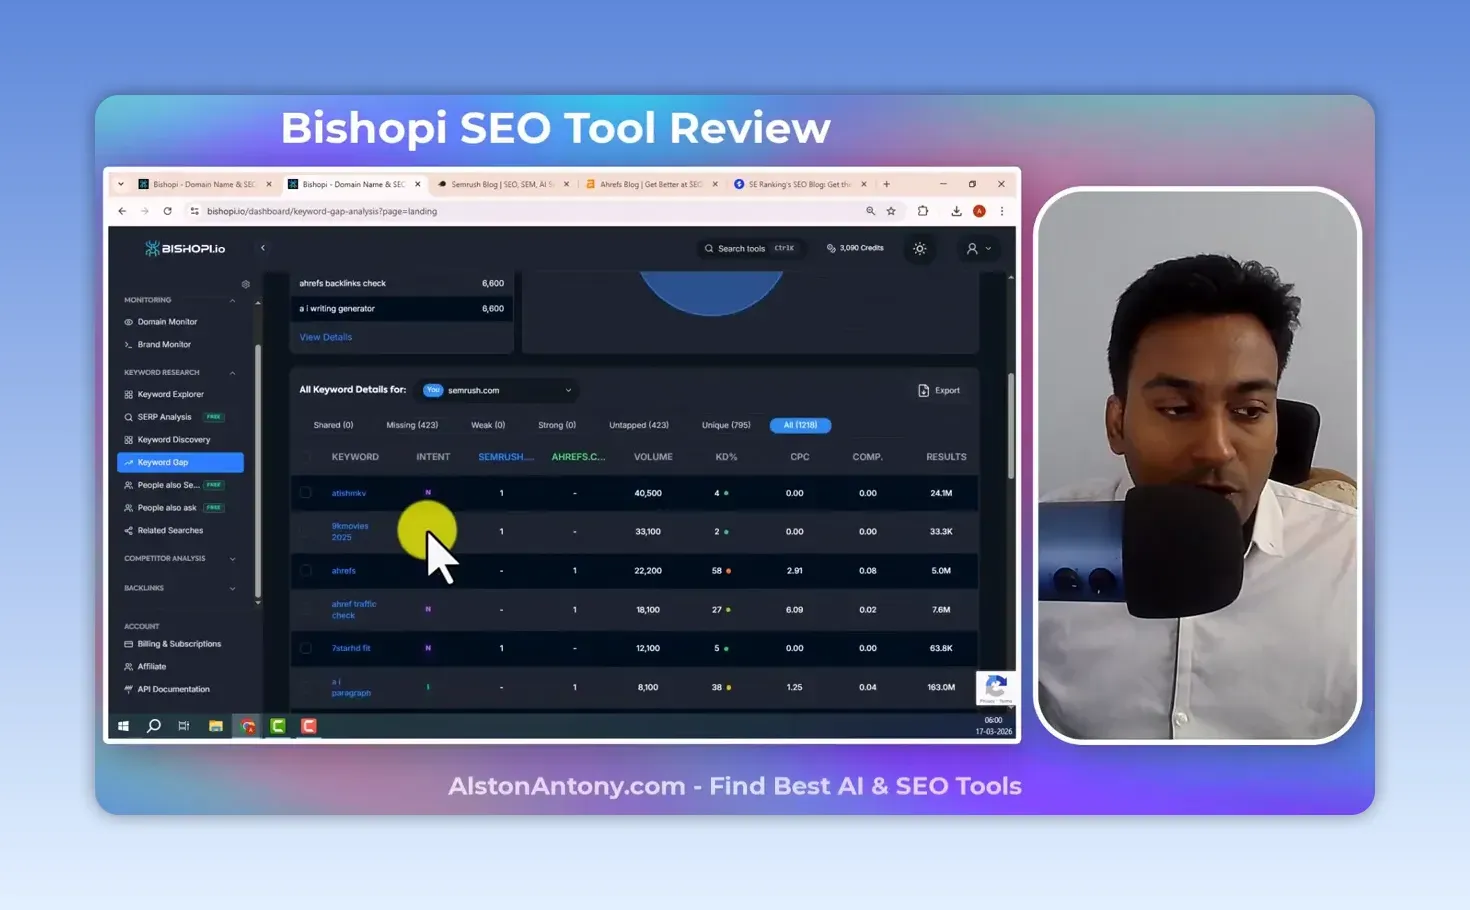
Task: Click the Billing & Subscriptions card icon
Action: coord(128,644)
